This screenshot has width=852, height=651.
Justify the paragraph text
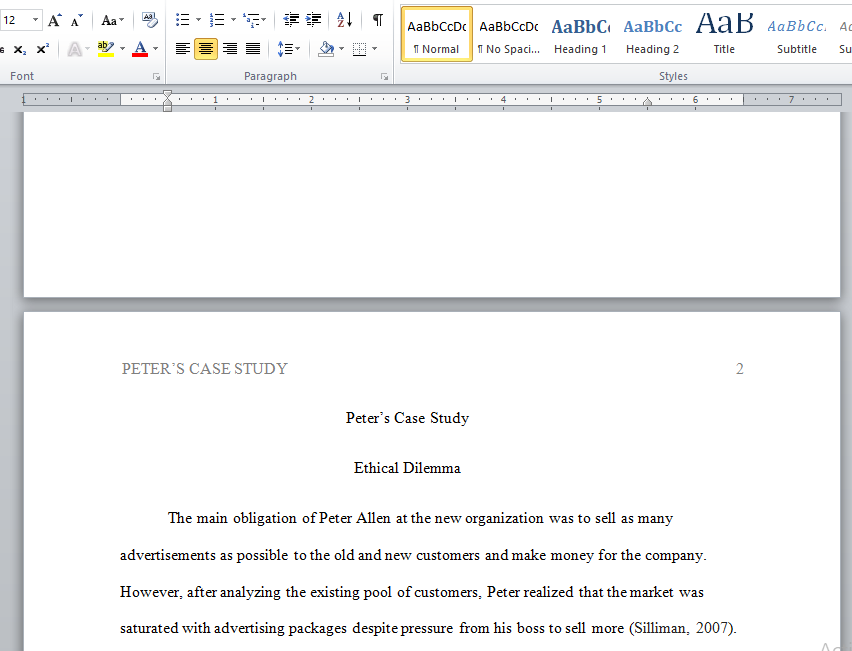tap(253, 49)
